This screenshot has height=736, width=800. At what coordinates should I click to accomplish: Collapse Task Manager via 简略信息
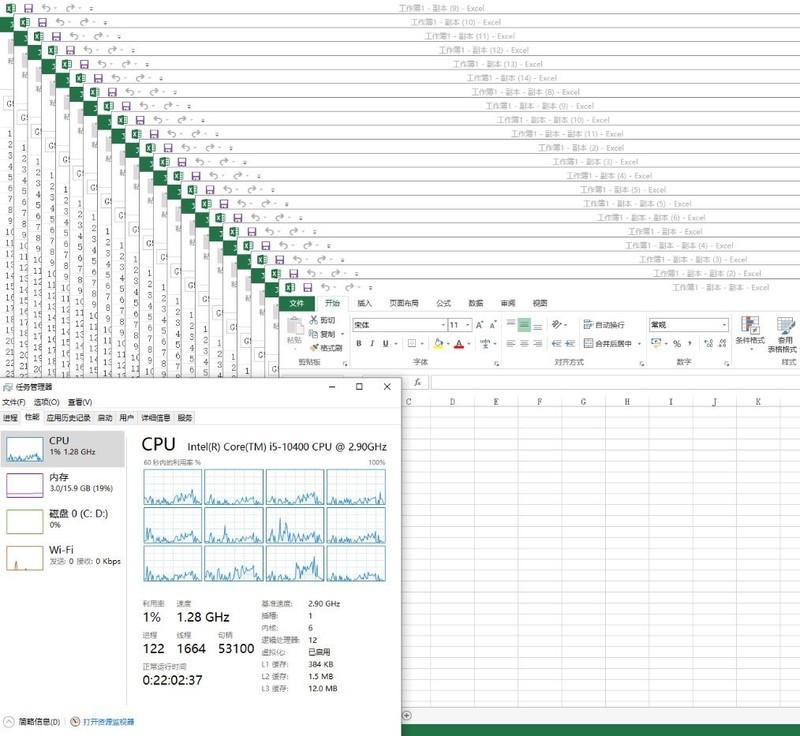[34, 721]
